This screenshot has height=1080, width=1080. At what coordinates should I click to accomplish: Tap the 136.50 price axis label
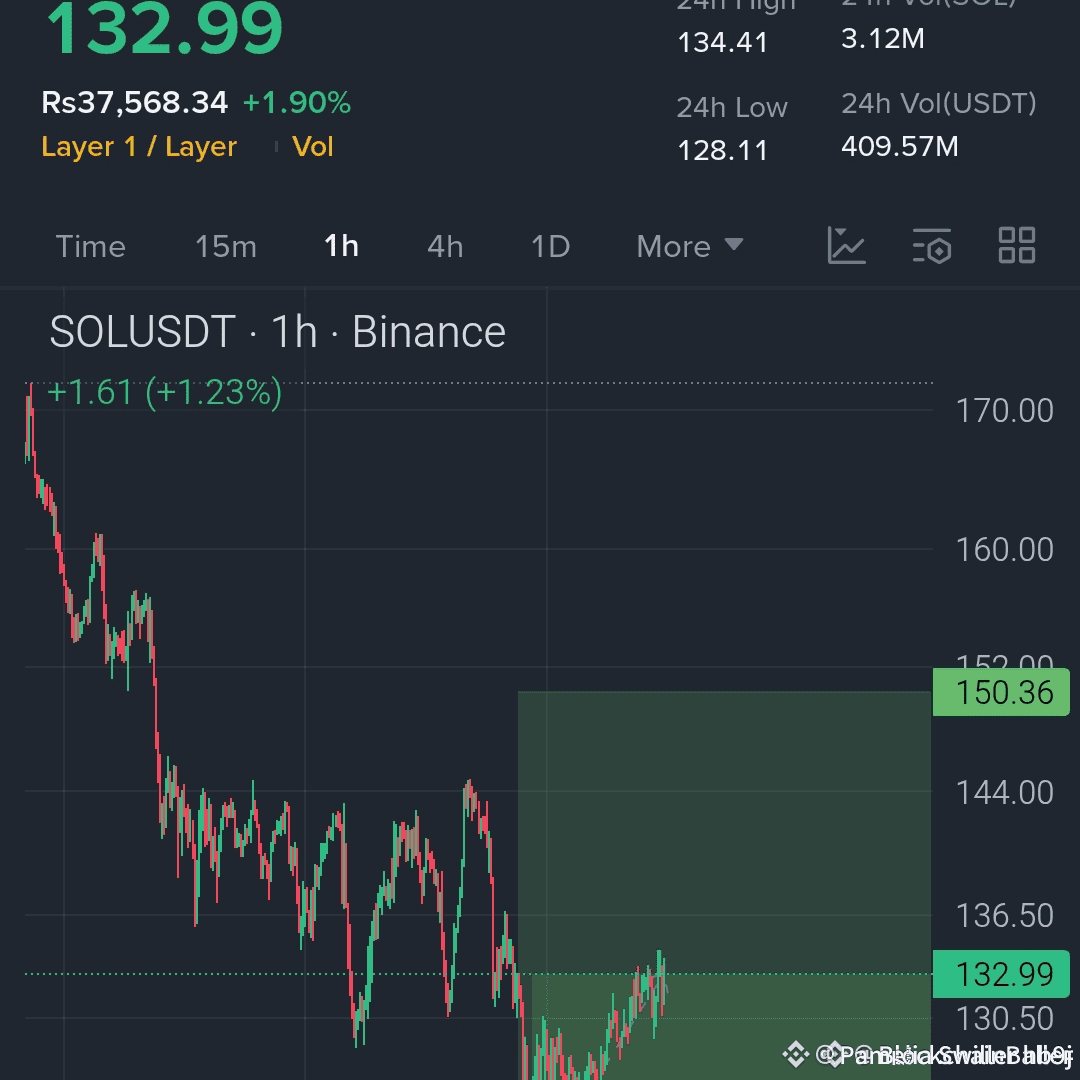[1004, 915]
